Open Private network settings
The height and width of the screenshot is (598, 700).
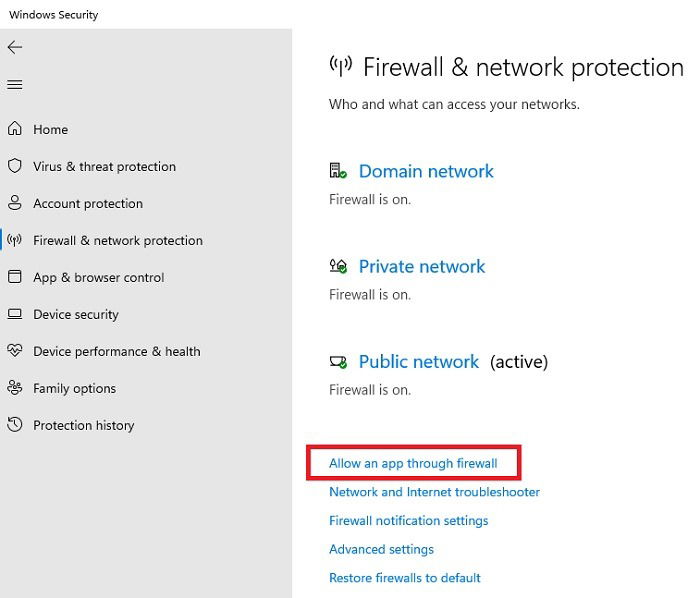point(422,267)
